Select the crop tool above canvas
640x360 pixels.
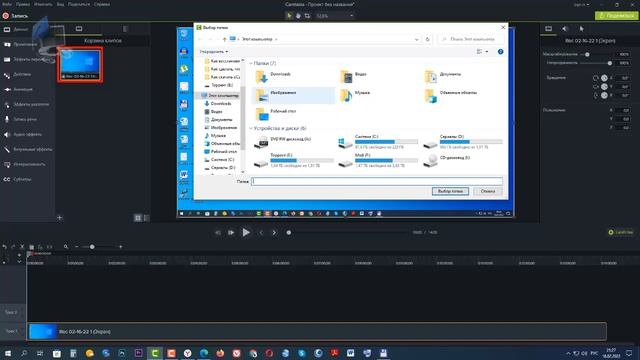(307, 16)
